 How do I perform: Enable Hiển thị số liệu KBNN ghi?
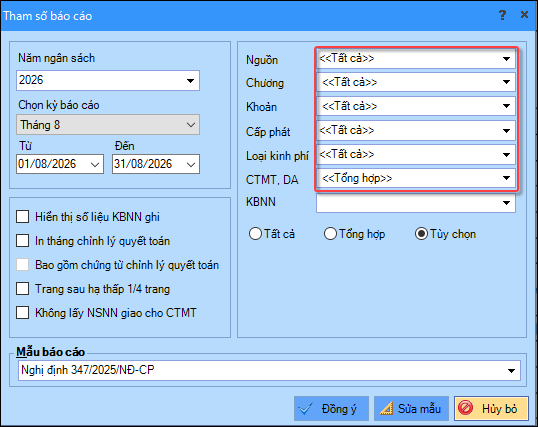23,217
